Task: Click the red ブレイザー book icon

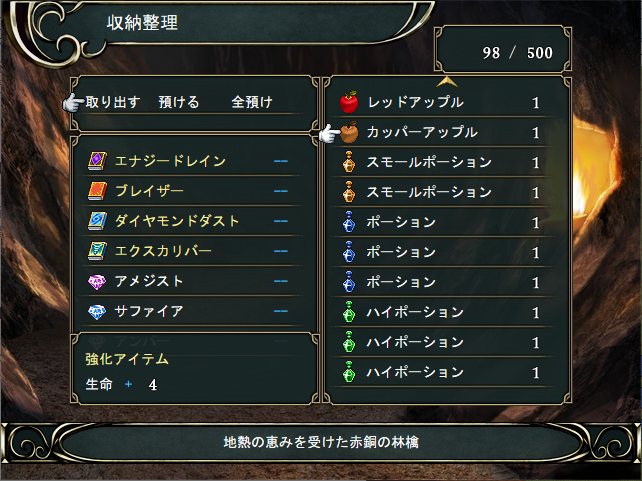Action: click(97, 190)
